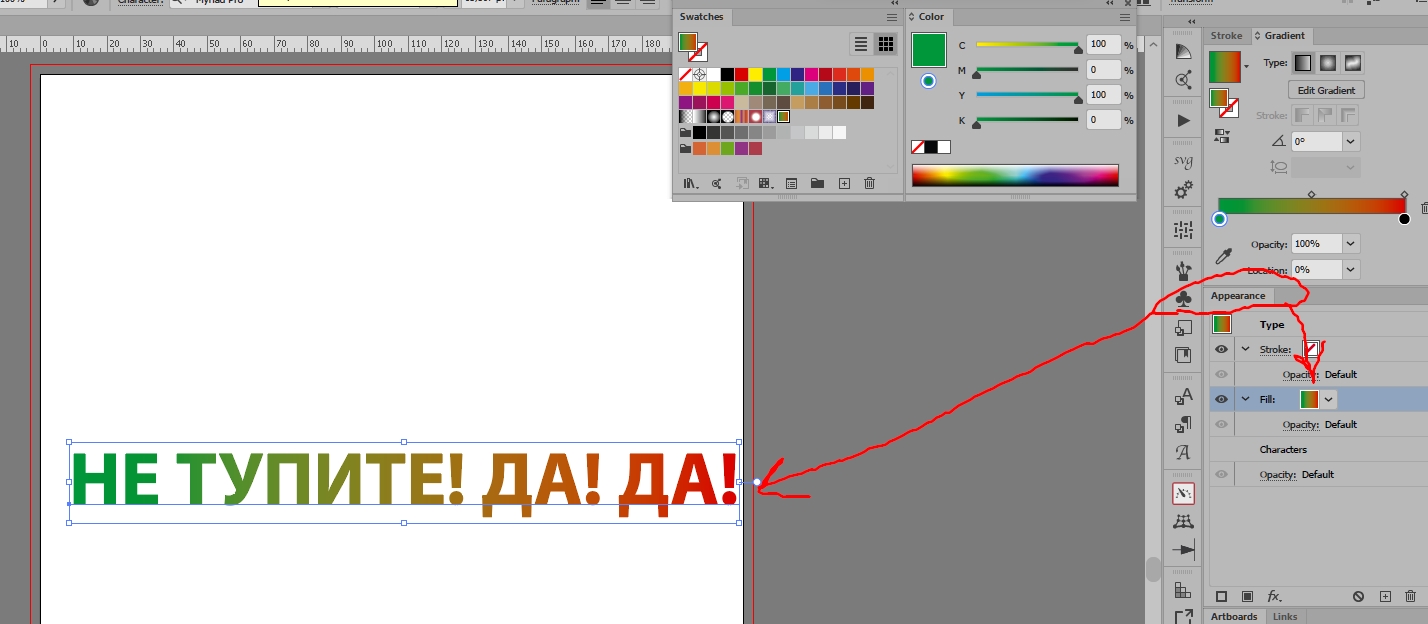Create a new color group folder
Screen dimensions: 1428x624
pyautogui.click(x=817, y=183)
